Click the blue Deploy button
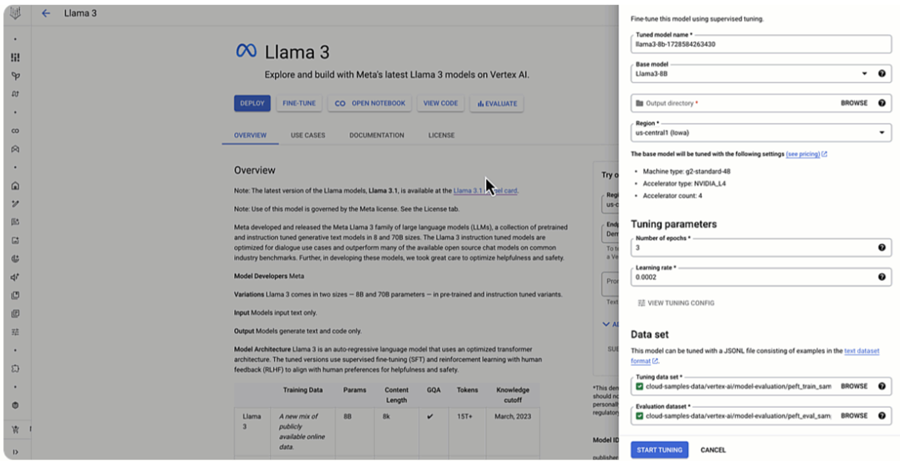The image size is (900, 461). point(252,103)
